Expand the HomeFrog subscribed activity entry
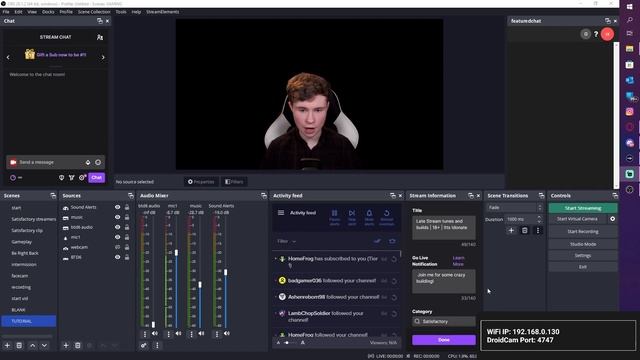 tap(276, 259)
